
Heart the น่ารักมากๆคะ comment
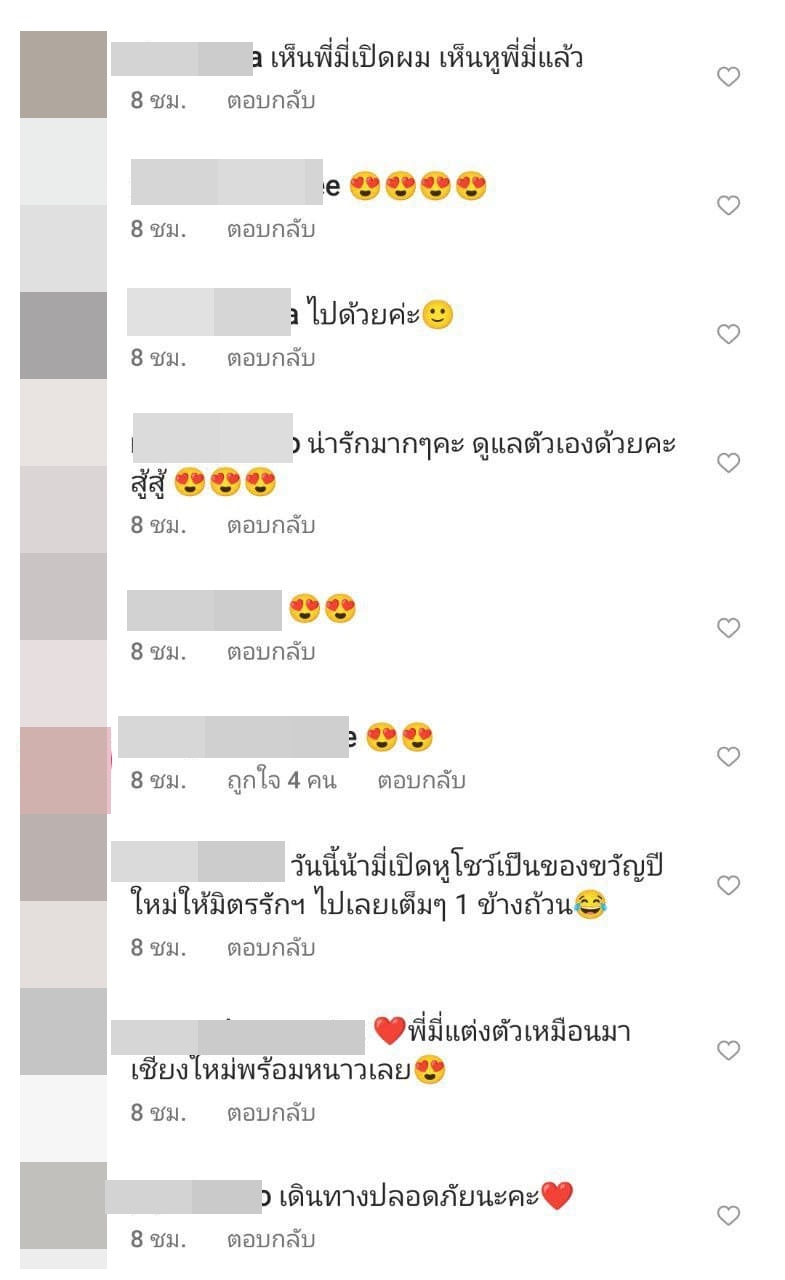tap(729, 462)
